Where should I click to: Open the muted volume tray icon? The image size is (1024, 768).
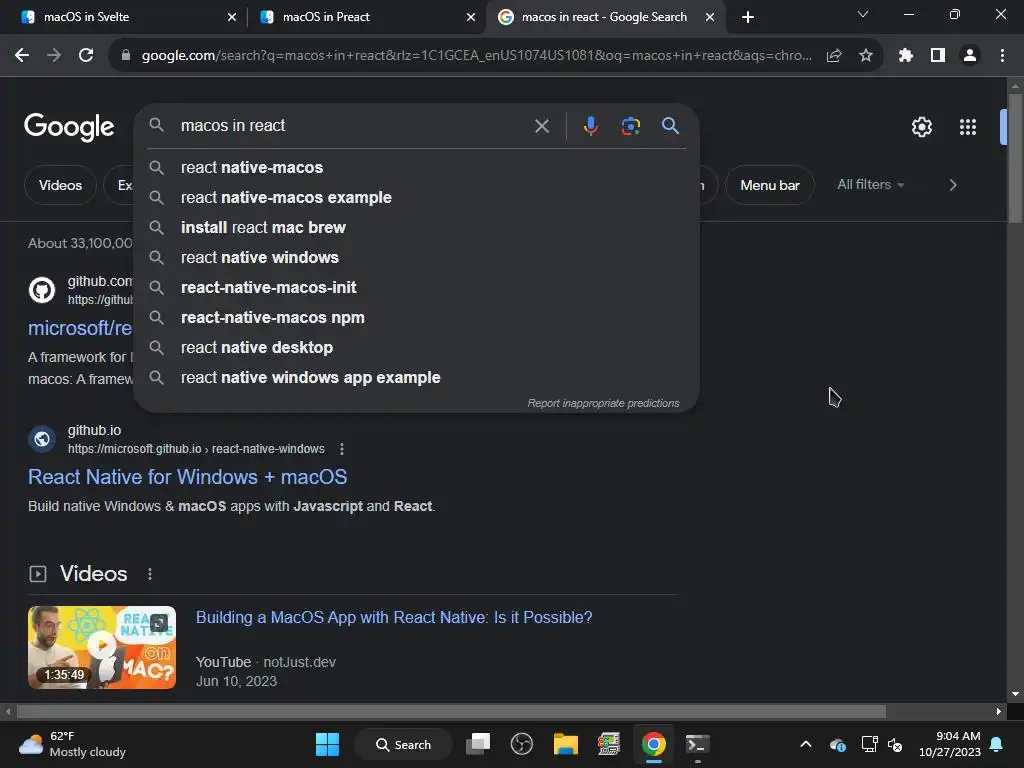coord(895,744)
